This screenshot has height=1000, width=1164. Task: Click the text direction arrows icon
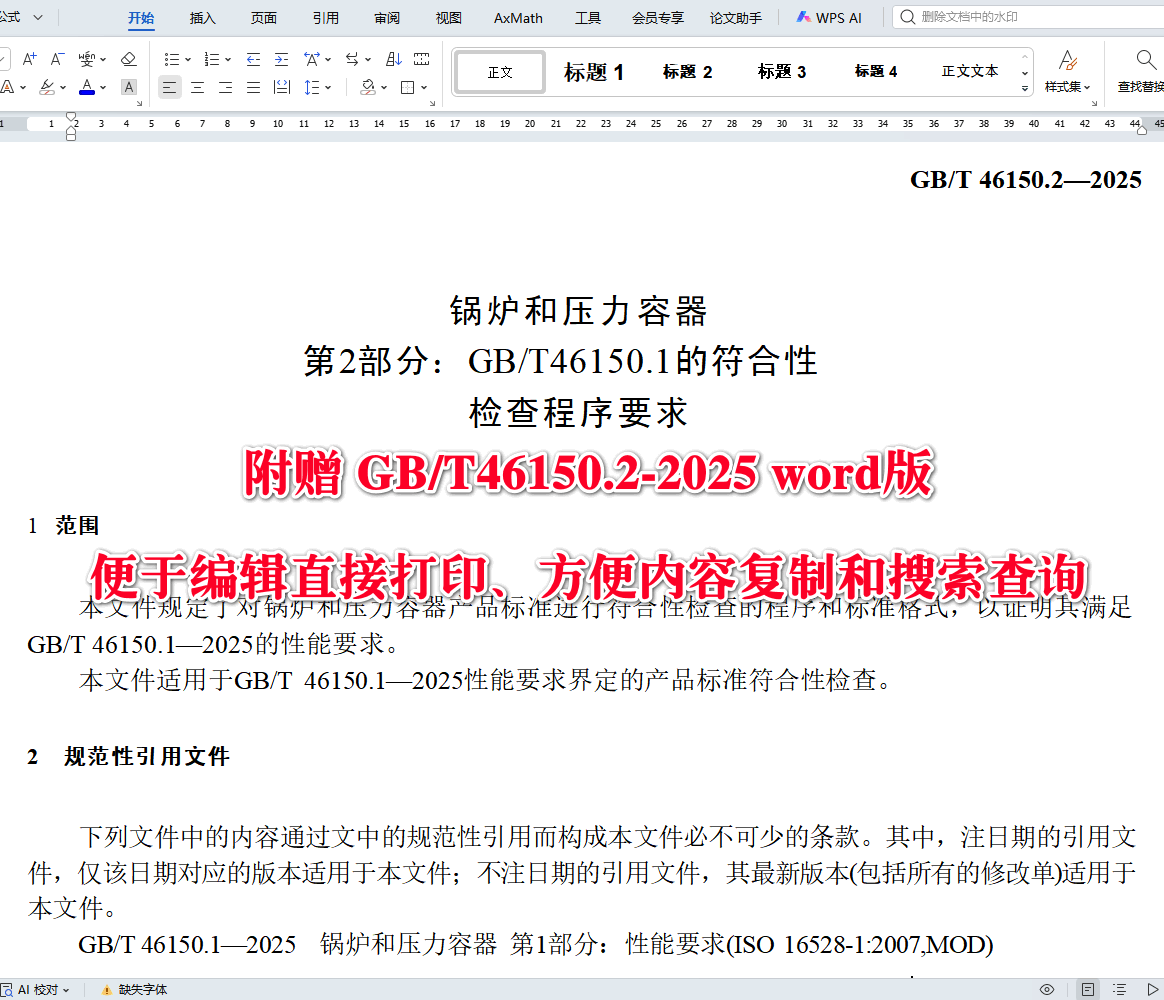[x=353, y=59]
